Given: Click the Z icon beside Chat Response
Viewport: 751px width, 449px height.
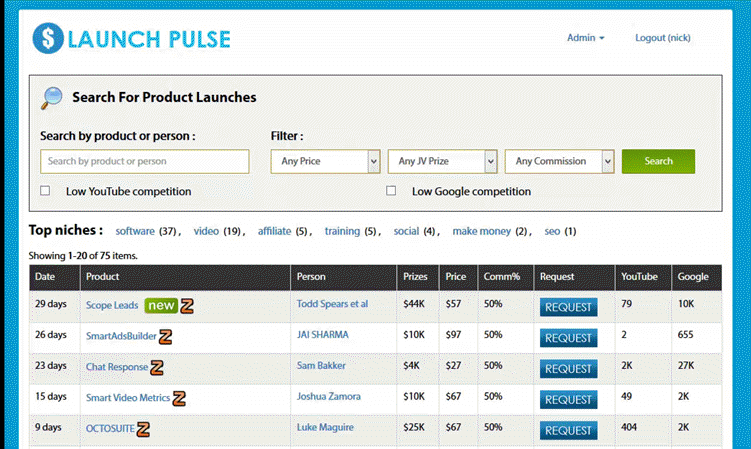Looking at the screenshot, I should (x=157, y=368).
